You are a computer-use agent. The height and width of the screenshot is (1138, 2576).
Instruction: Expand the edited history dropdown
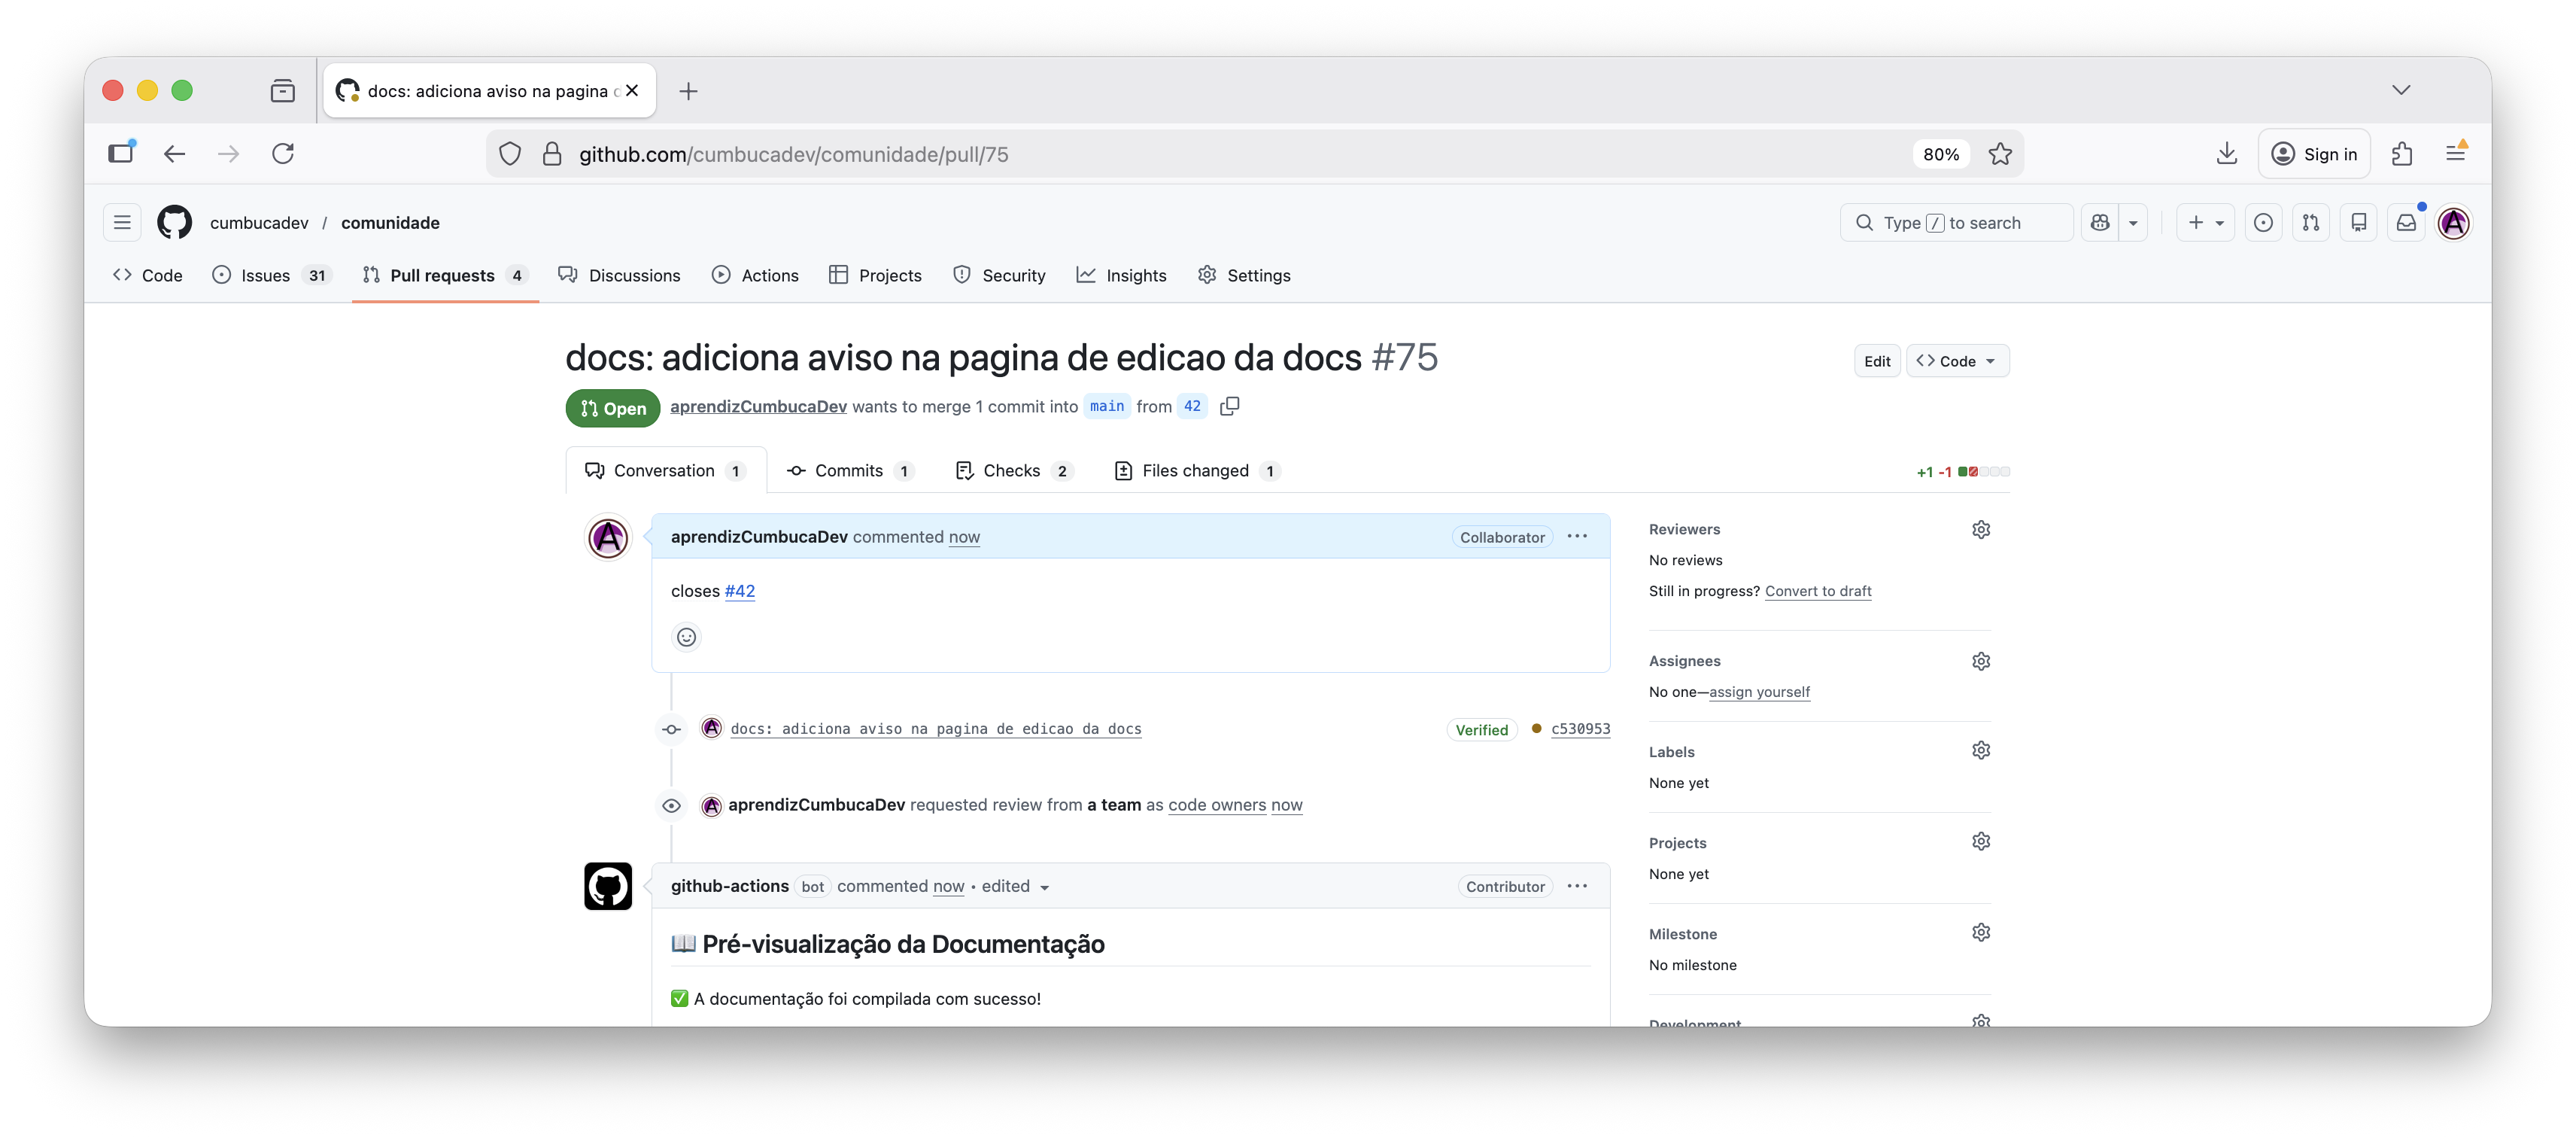pos(1016,886)
